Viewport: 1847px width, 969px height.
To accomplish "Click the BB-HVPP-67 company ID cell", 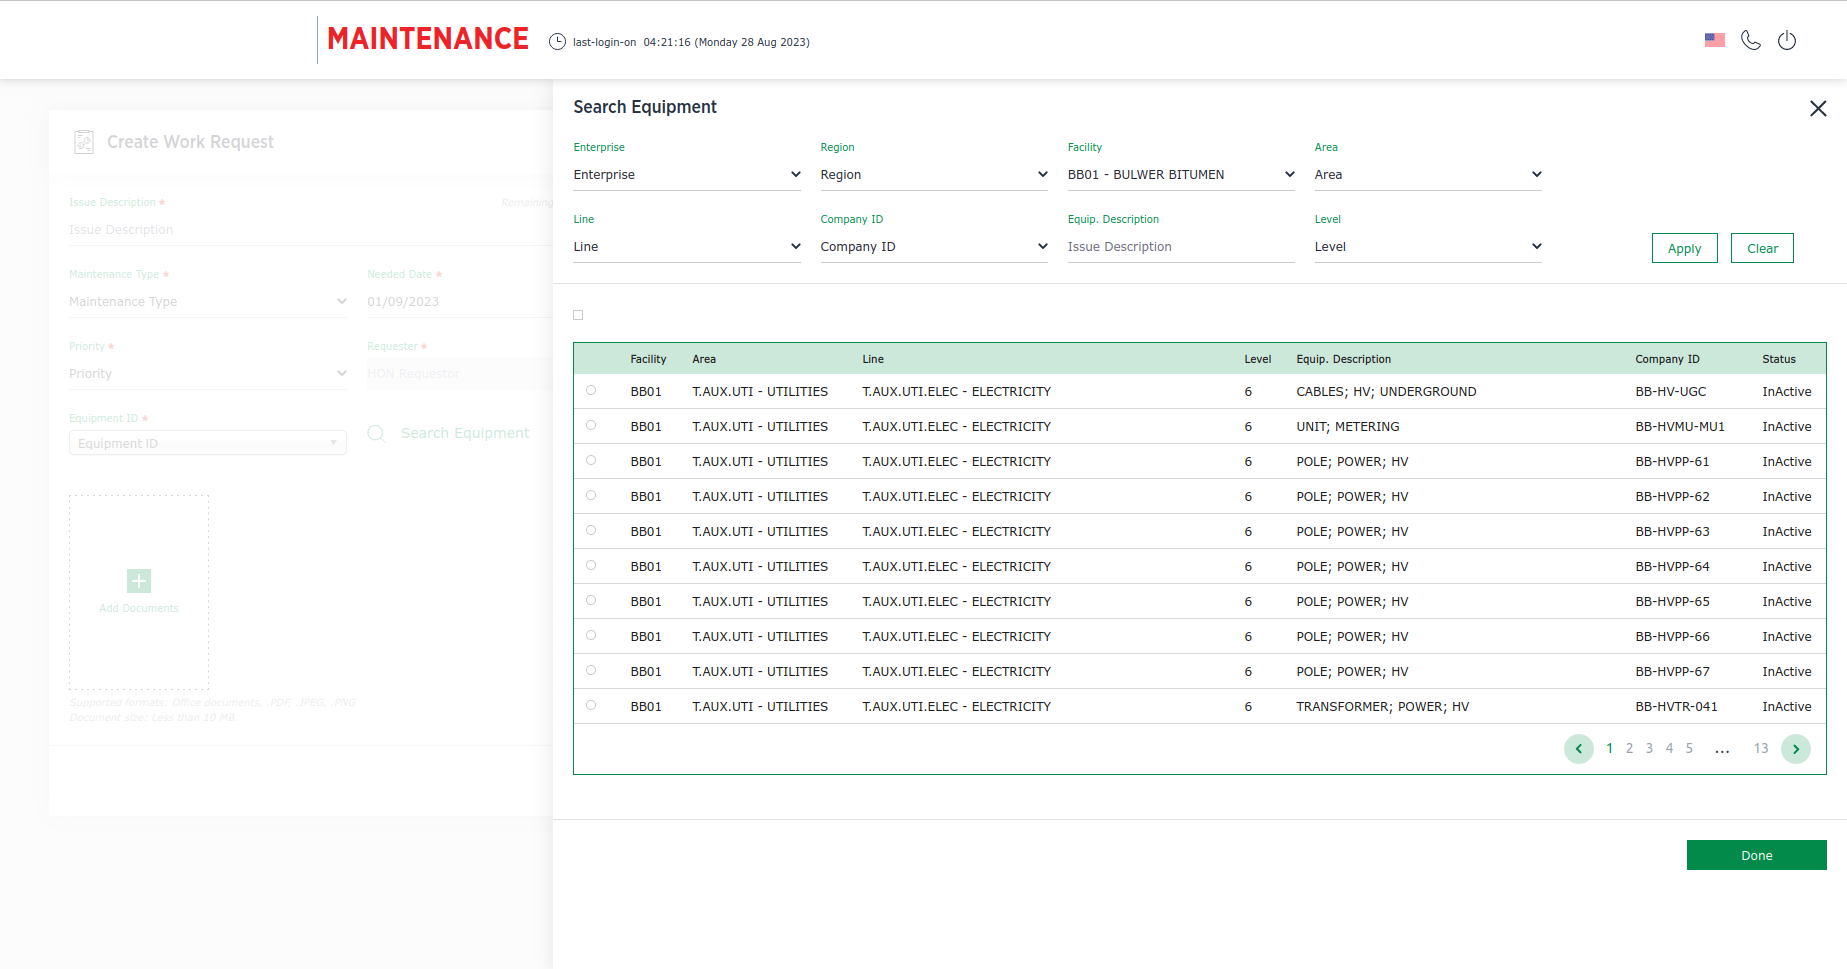I will (x=1672, y=672).
